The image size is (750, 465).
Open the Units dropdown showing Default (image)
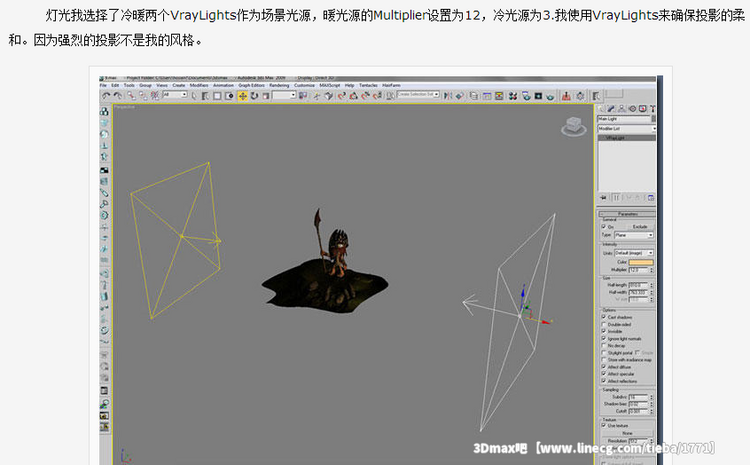(634, 253)
